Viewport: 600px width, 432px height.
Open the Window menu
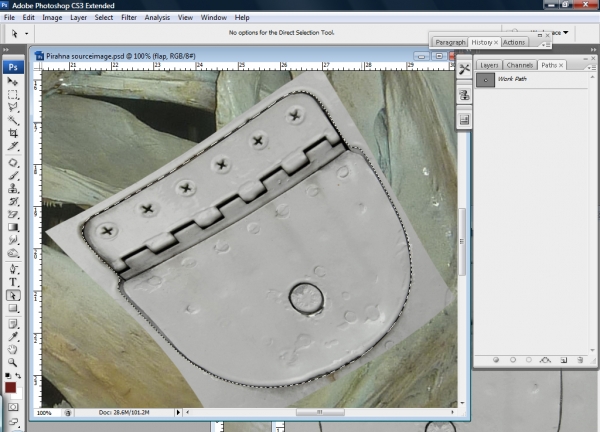[x=214, y=18]
